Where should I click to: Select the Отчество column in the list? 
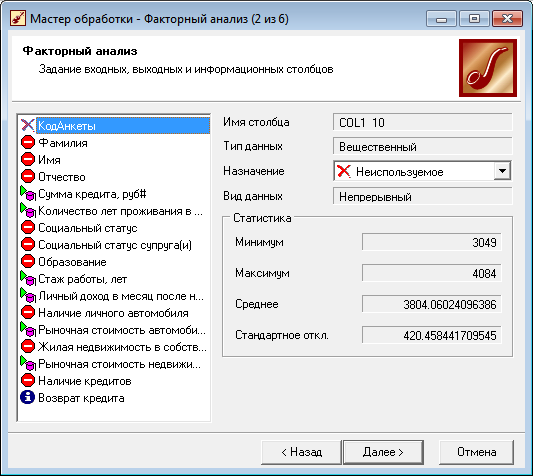pyautogui.click(x=62, y=177)
